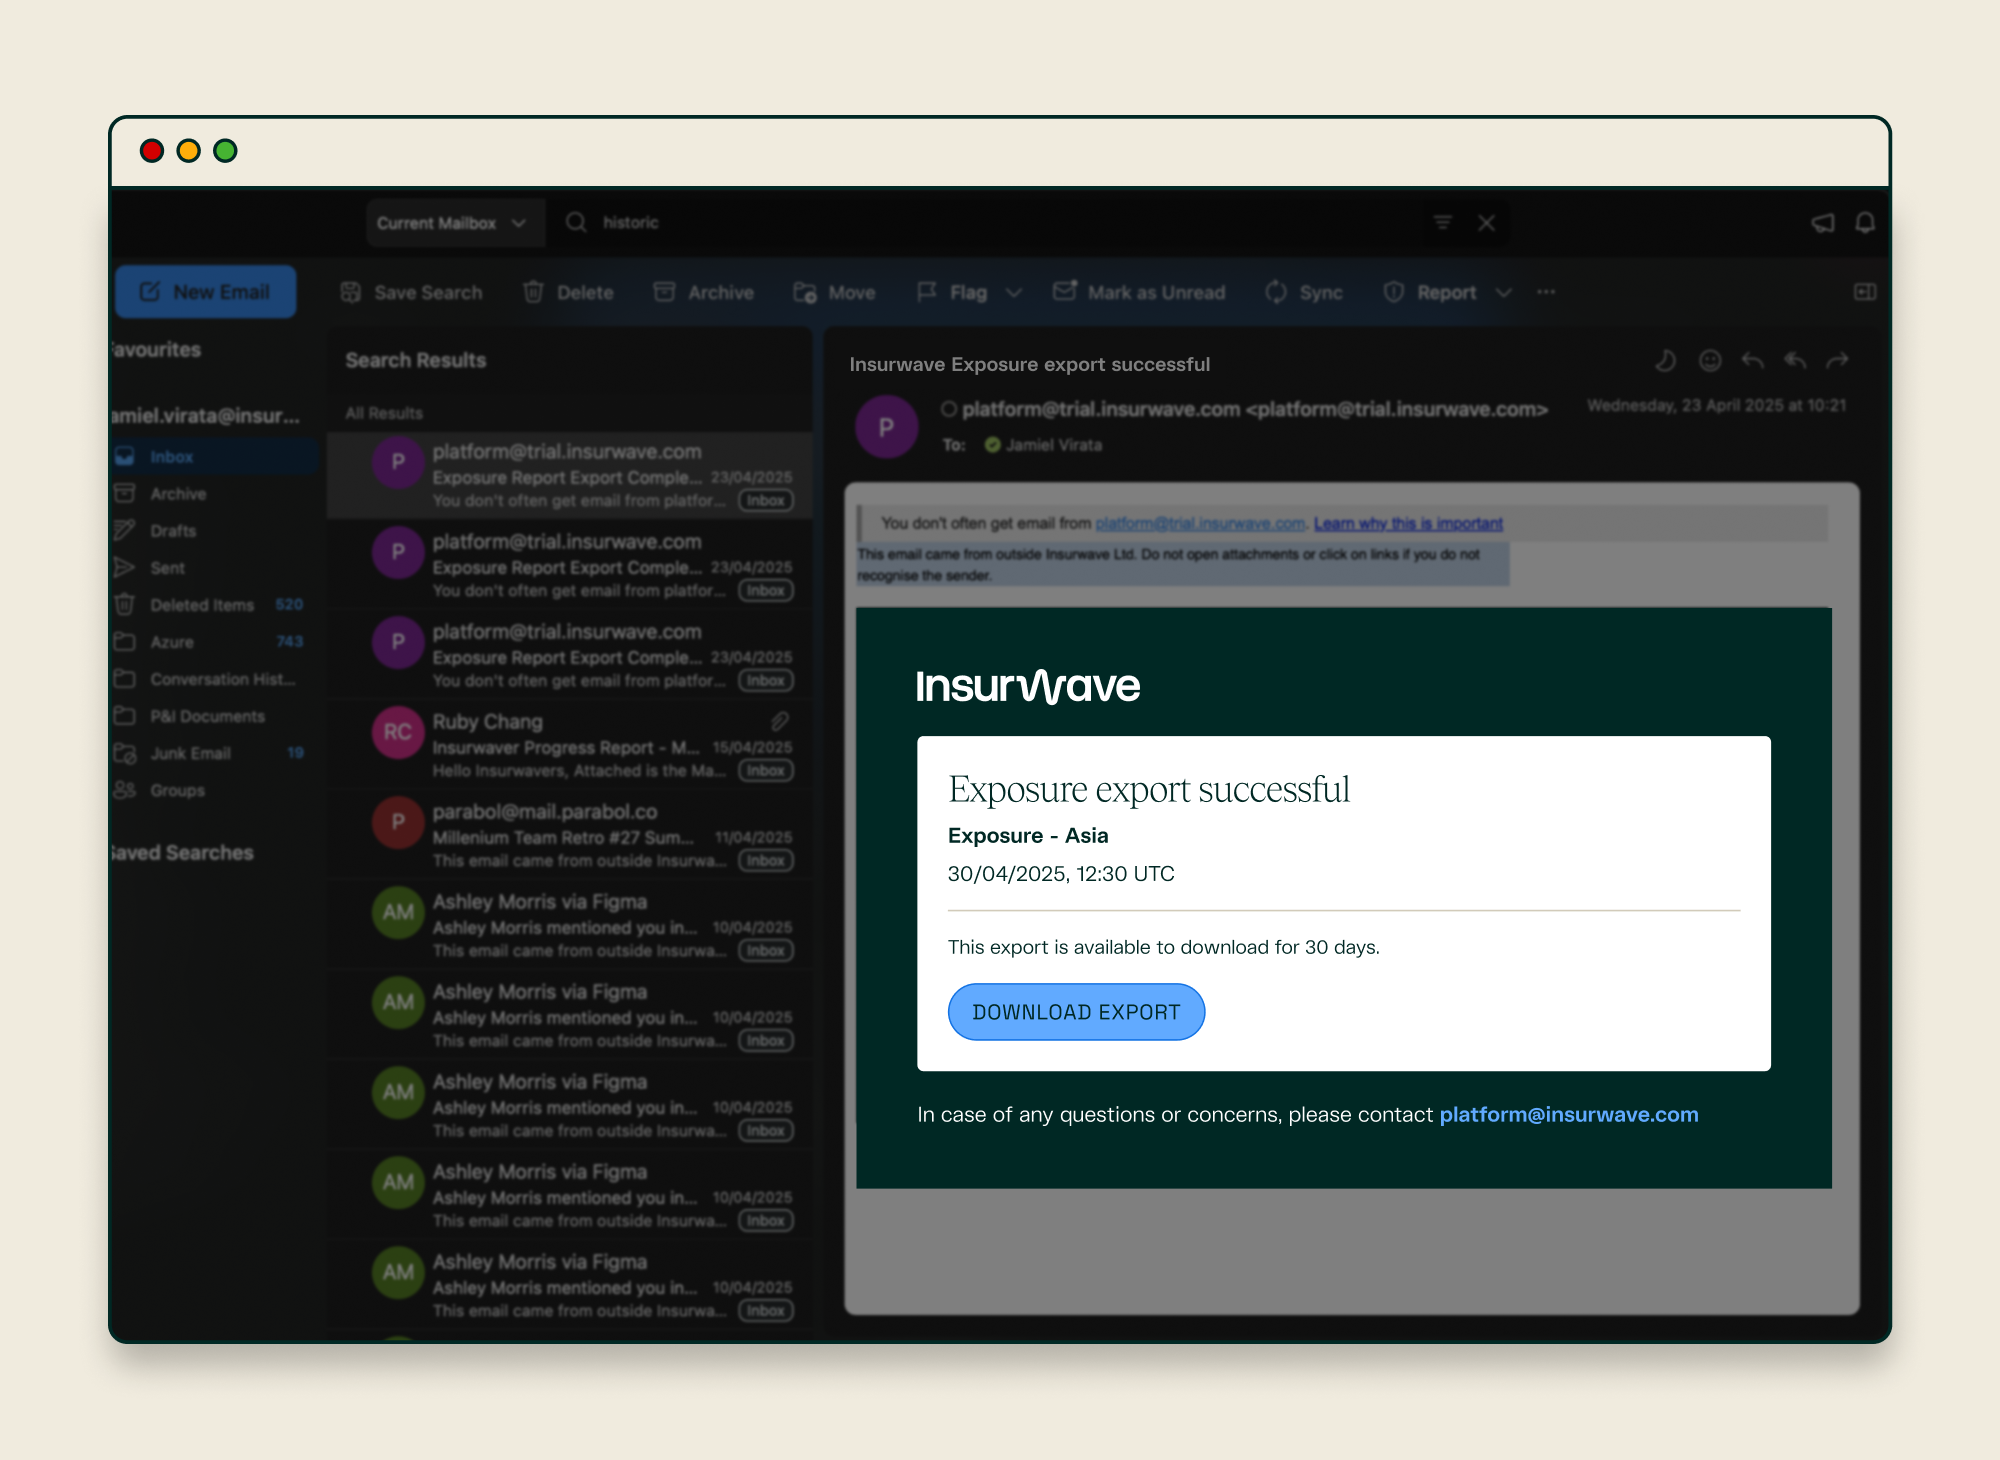Clear the search with the X icon

coord(1487,222)
